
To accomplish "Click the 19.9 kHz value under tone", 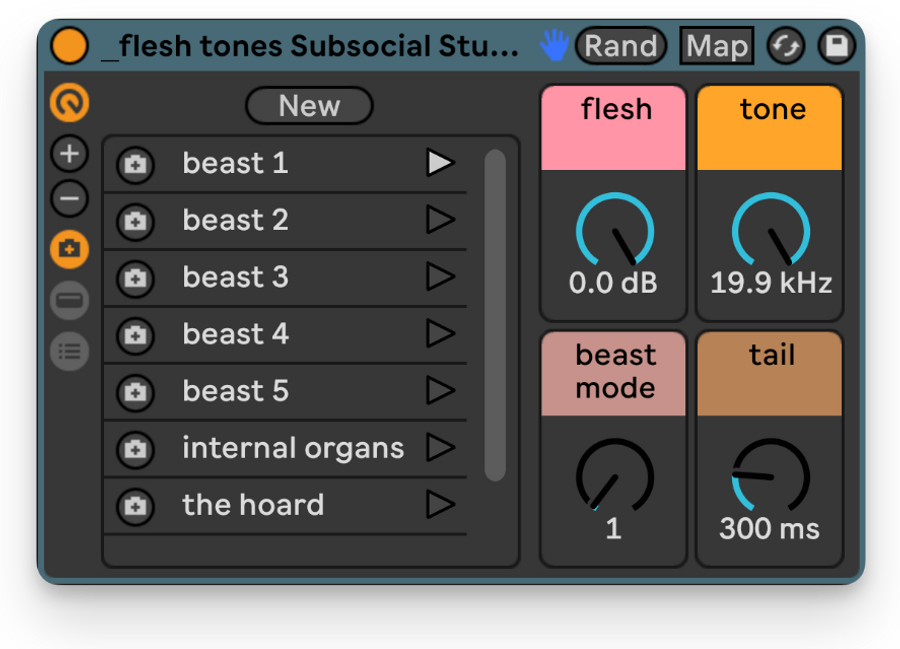I will (x=771, y=283).
